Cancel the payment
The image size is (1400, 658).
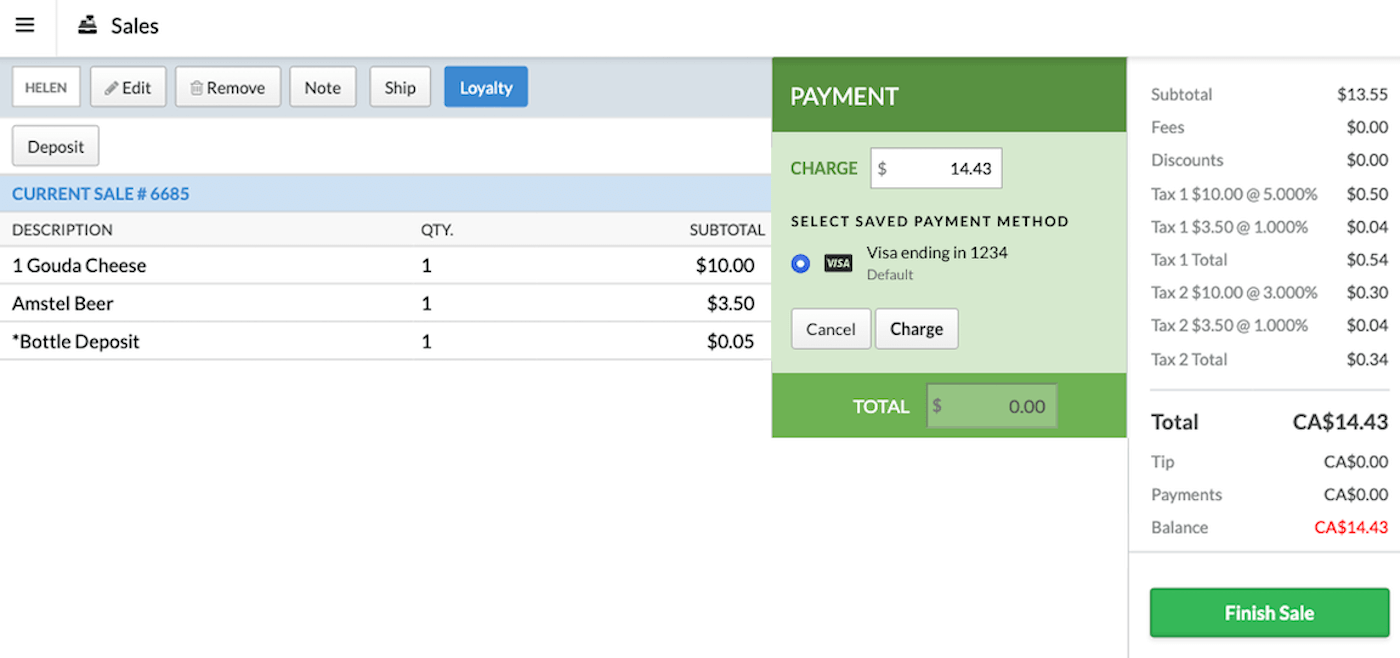[x=831, y=329]
